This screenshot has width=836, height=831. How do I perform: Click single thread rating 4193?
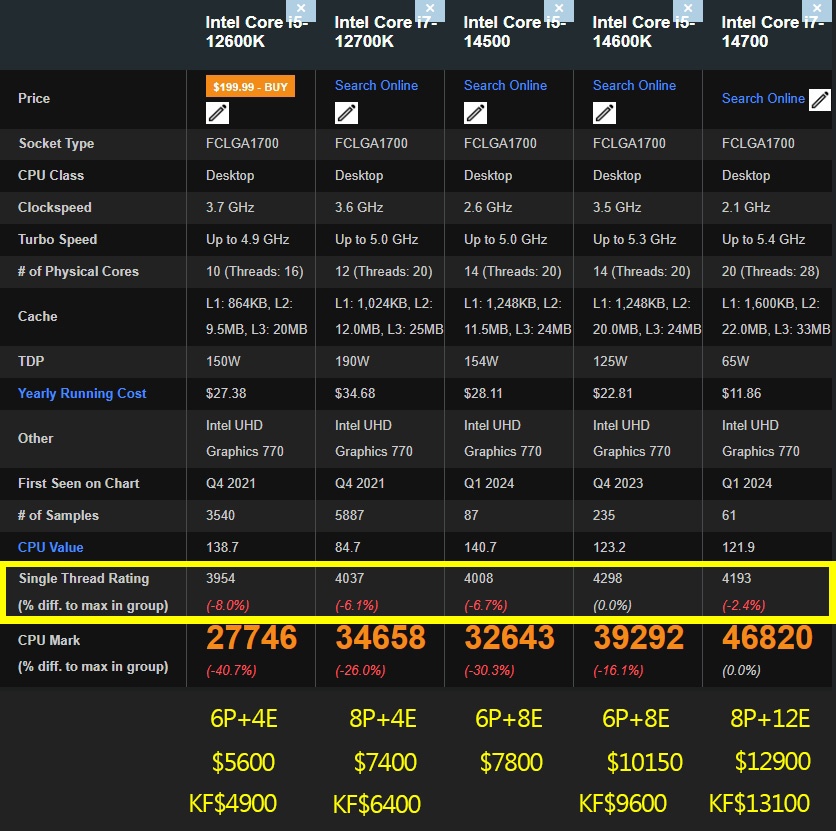737,578
